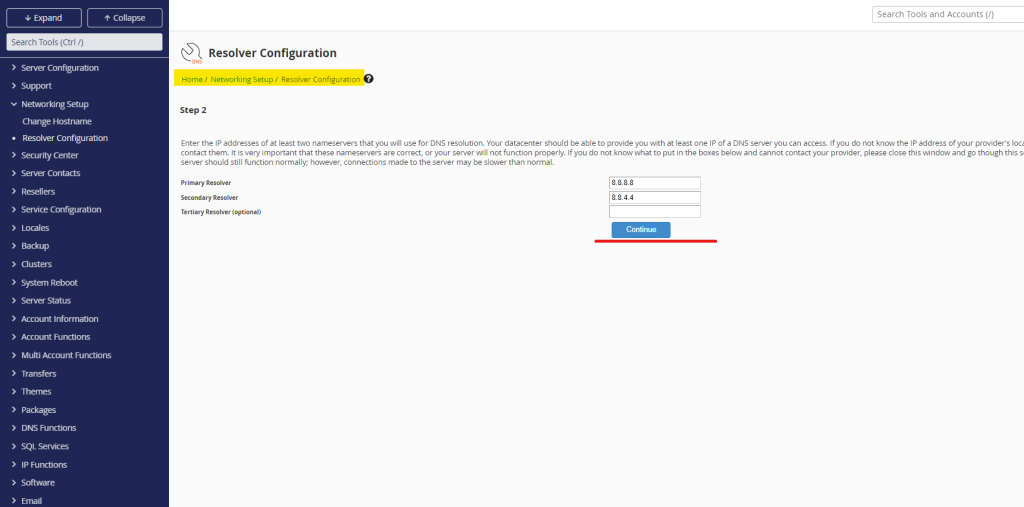
Task: Focus the Secondary Resolver input field
Action: (655, 198)
